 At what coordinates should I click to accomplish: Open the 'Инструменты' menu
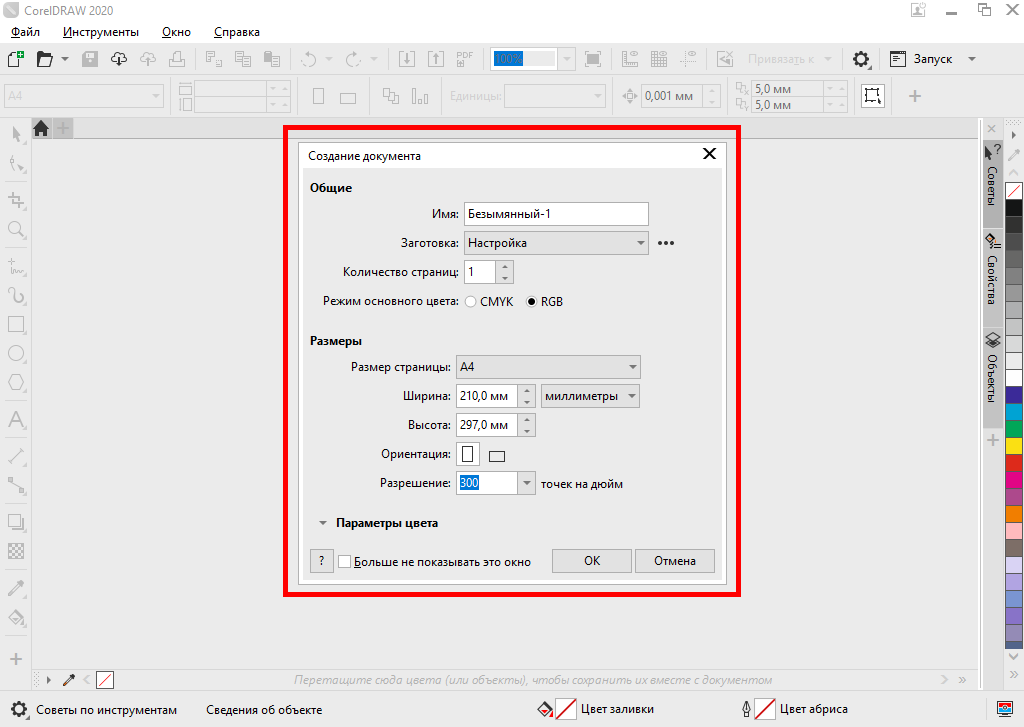point(100,32)
